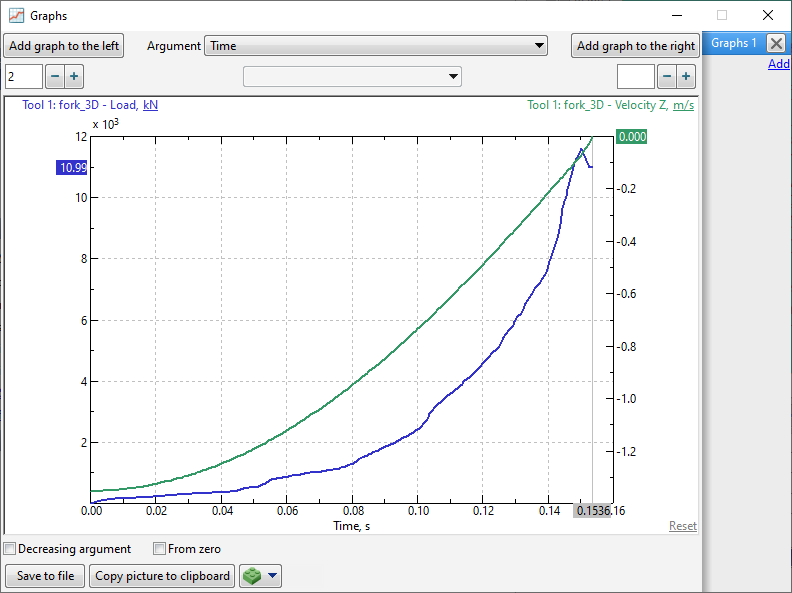Click the Add link under the tab
Image resolution: width=792 pixels, height=593 pixels.
pos(778,64)
